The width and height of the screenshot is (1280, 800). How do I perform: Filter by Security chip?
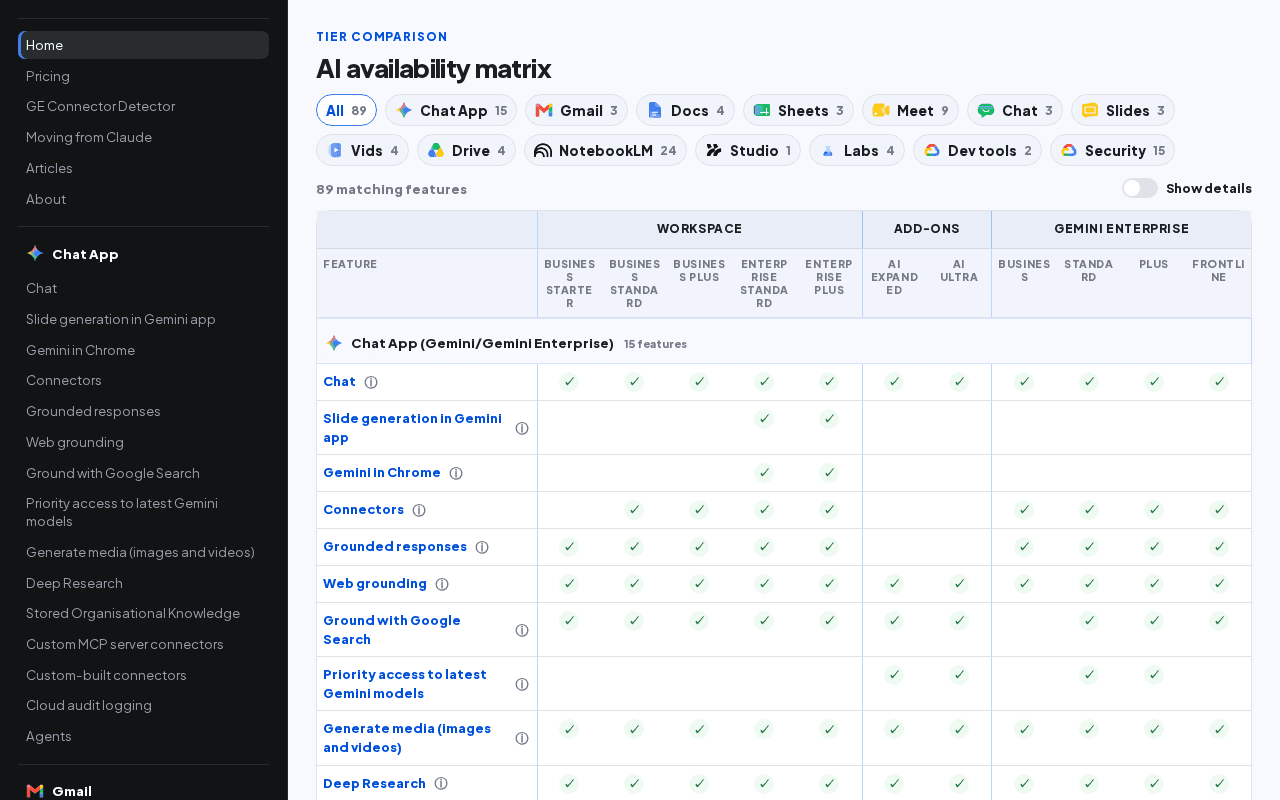[1112, 150]
